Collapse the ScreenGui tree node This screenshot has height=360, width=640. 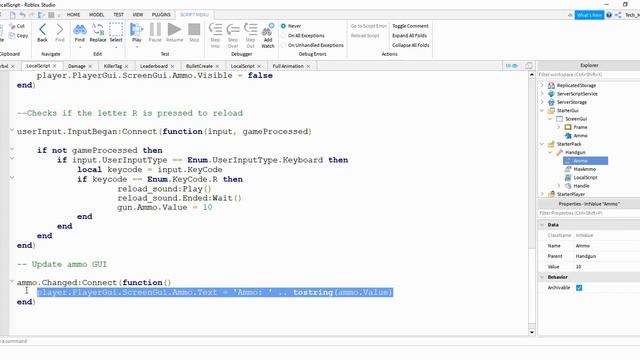[x=550, y=119]
